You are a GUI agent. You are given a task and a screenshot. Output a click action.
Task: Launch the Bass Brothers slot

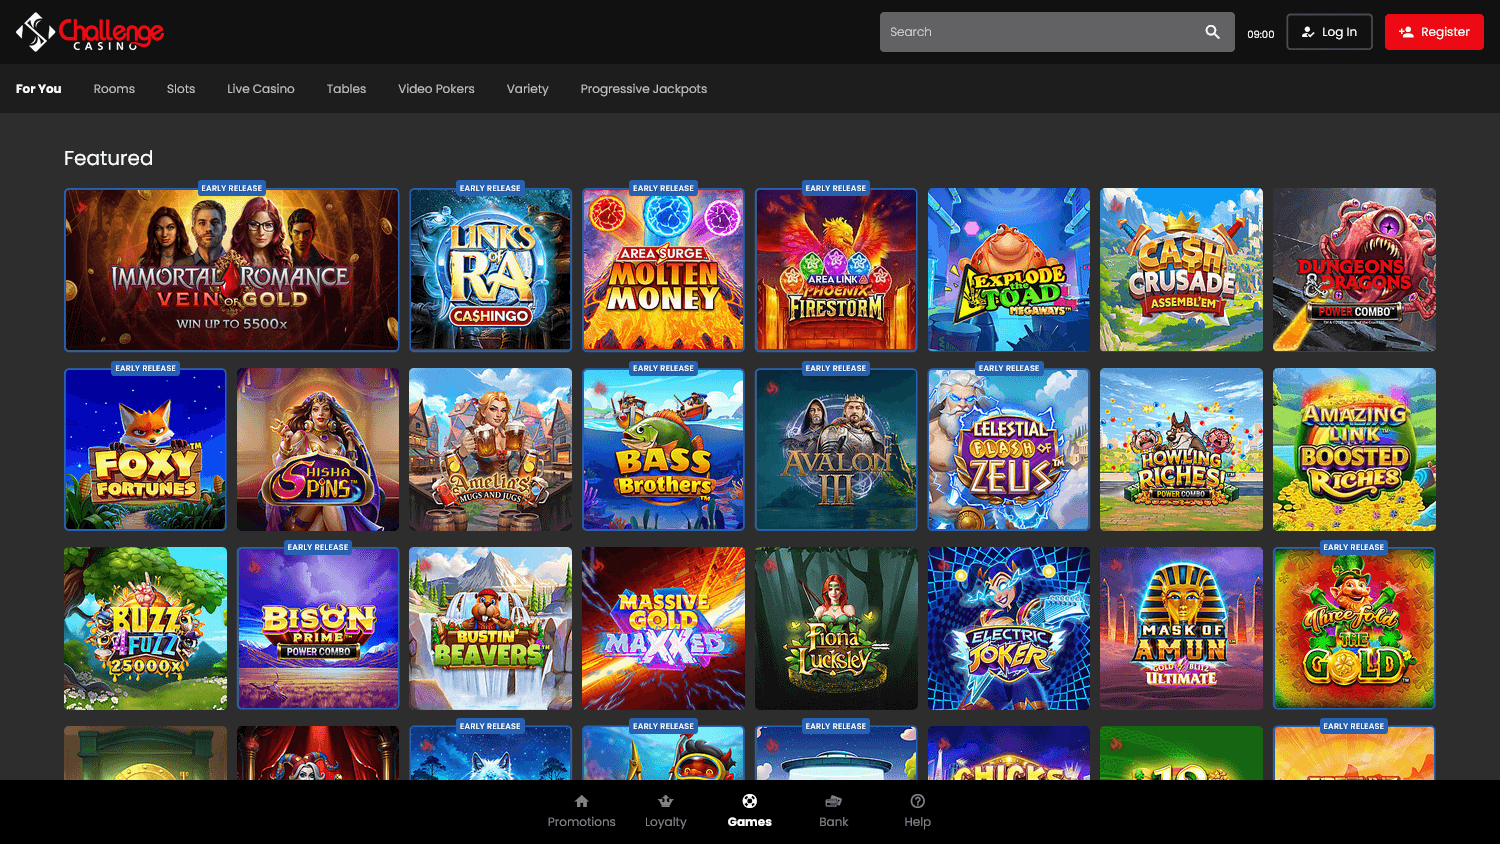pyautogui.click(x=663, y=449)
